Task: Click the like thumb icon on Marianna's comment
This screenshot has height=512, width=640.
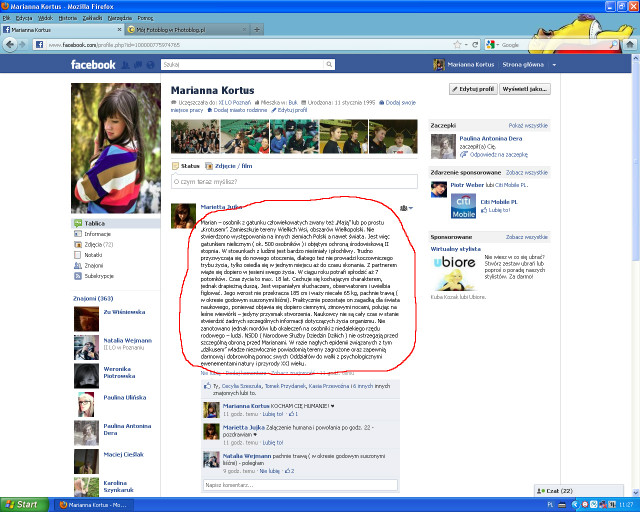Action: click(292, 414)
